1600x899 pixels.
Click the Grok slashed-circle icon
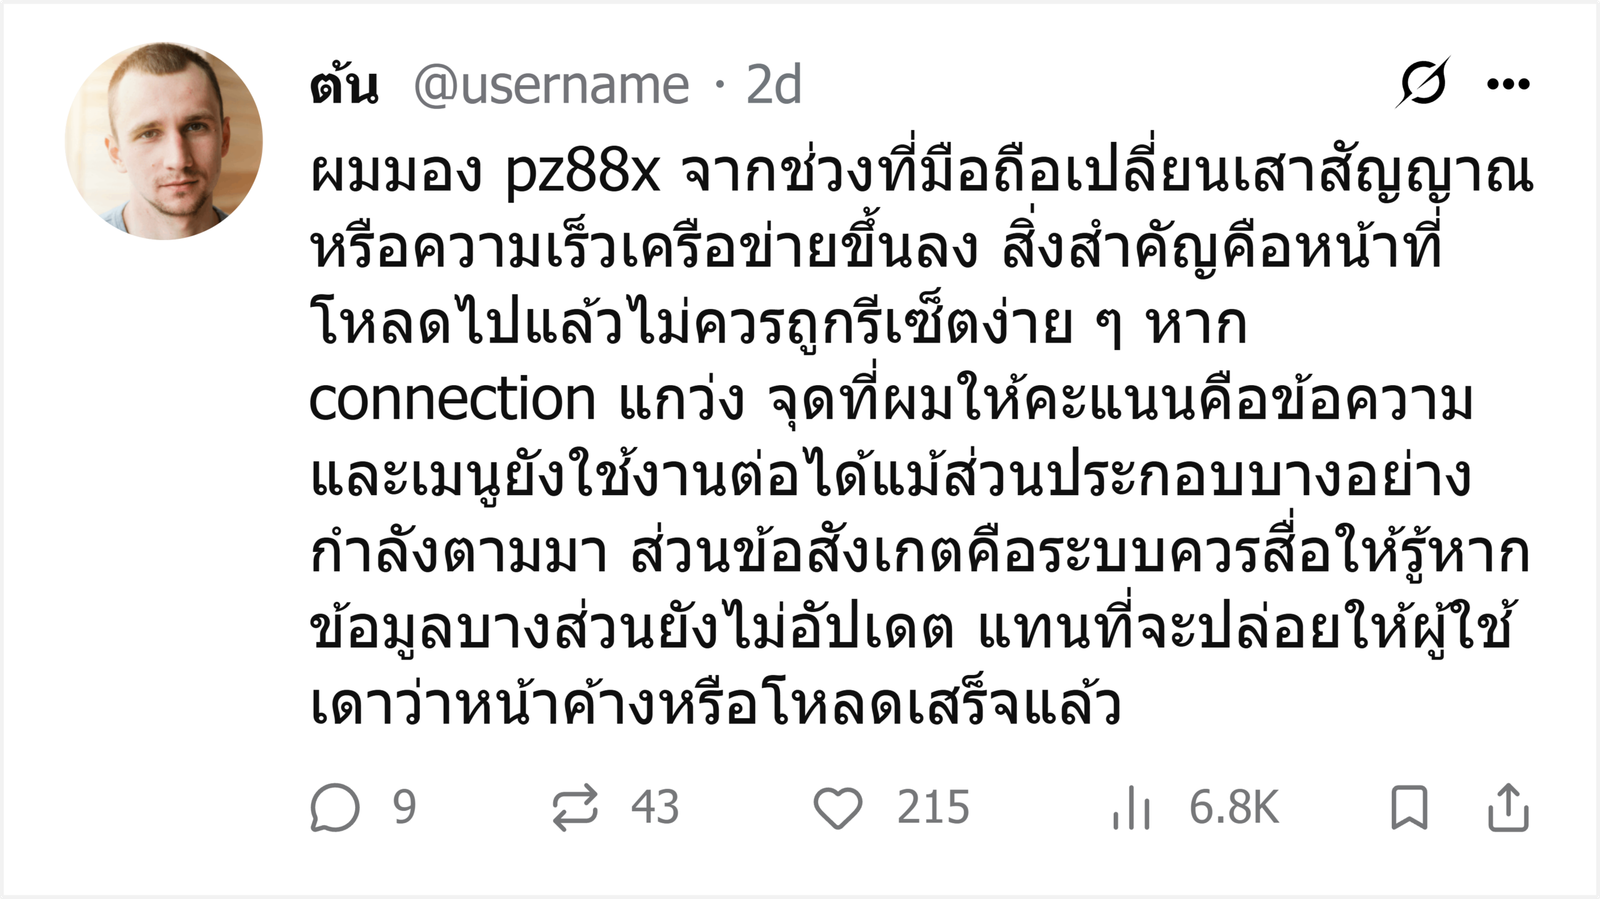coord(1423,83)
